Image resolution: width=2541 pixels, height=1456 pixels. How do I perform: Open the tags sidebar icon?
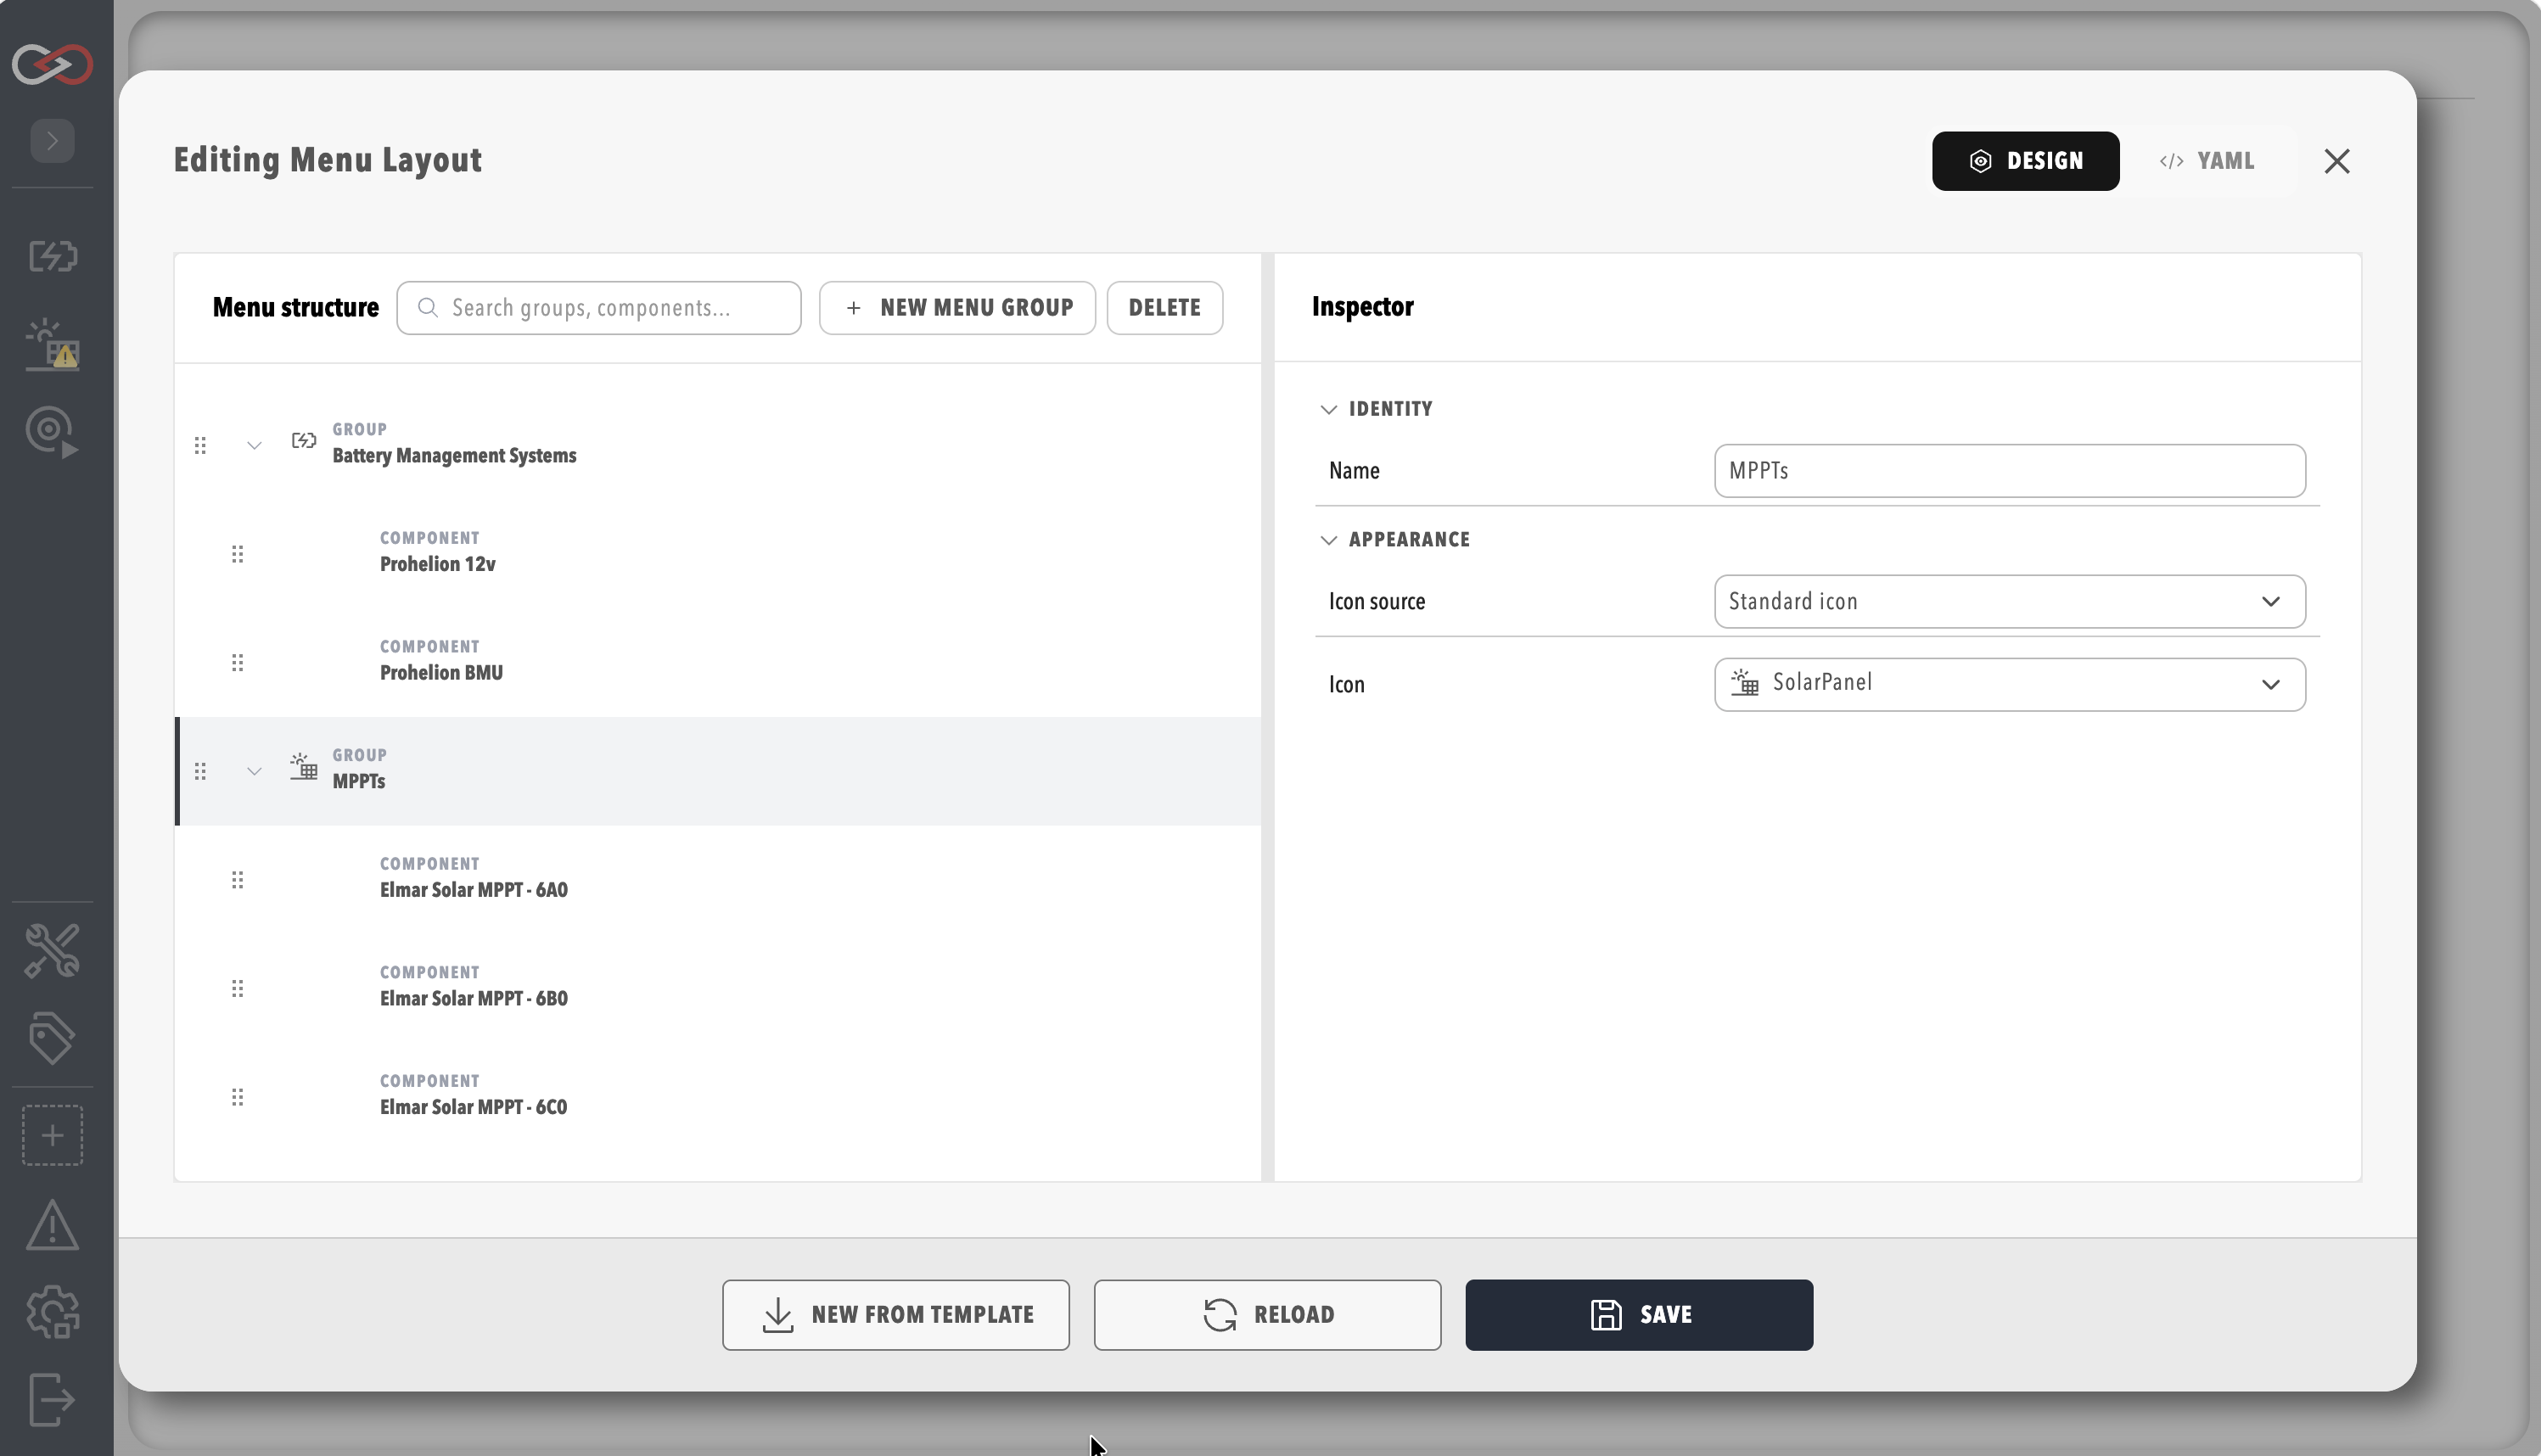(53, 1038)
